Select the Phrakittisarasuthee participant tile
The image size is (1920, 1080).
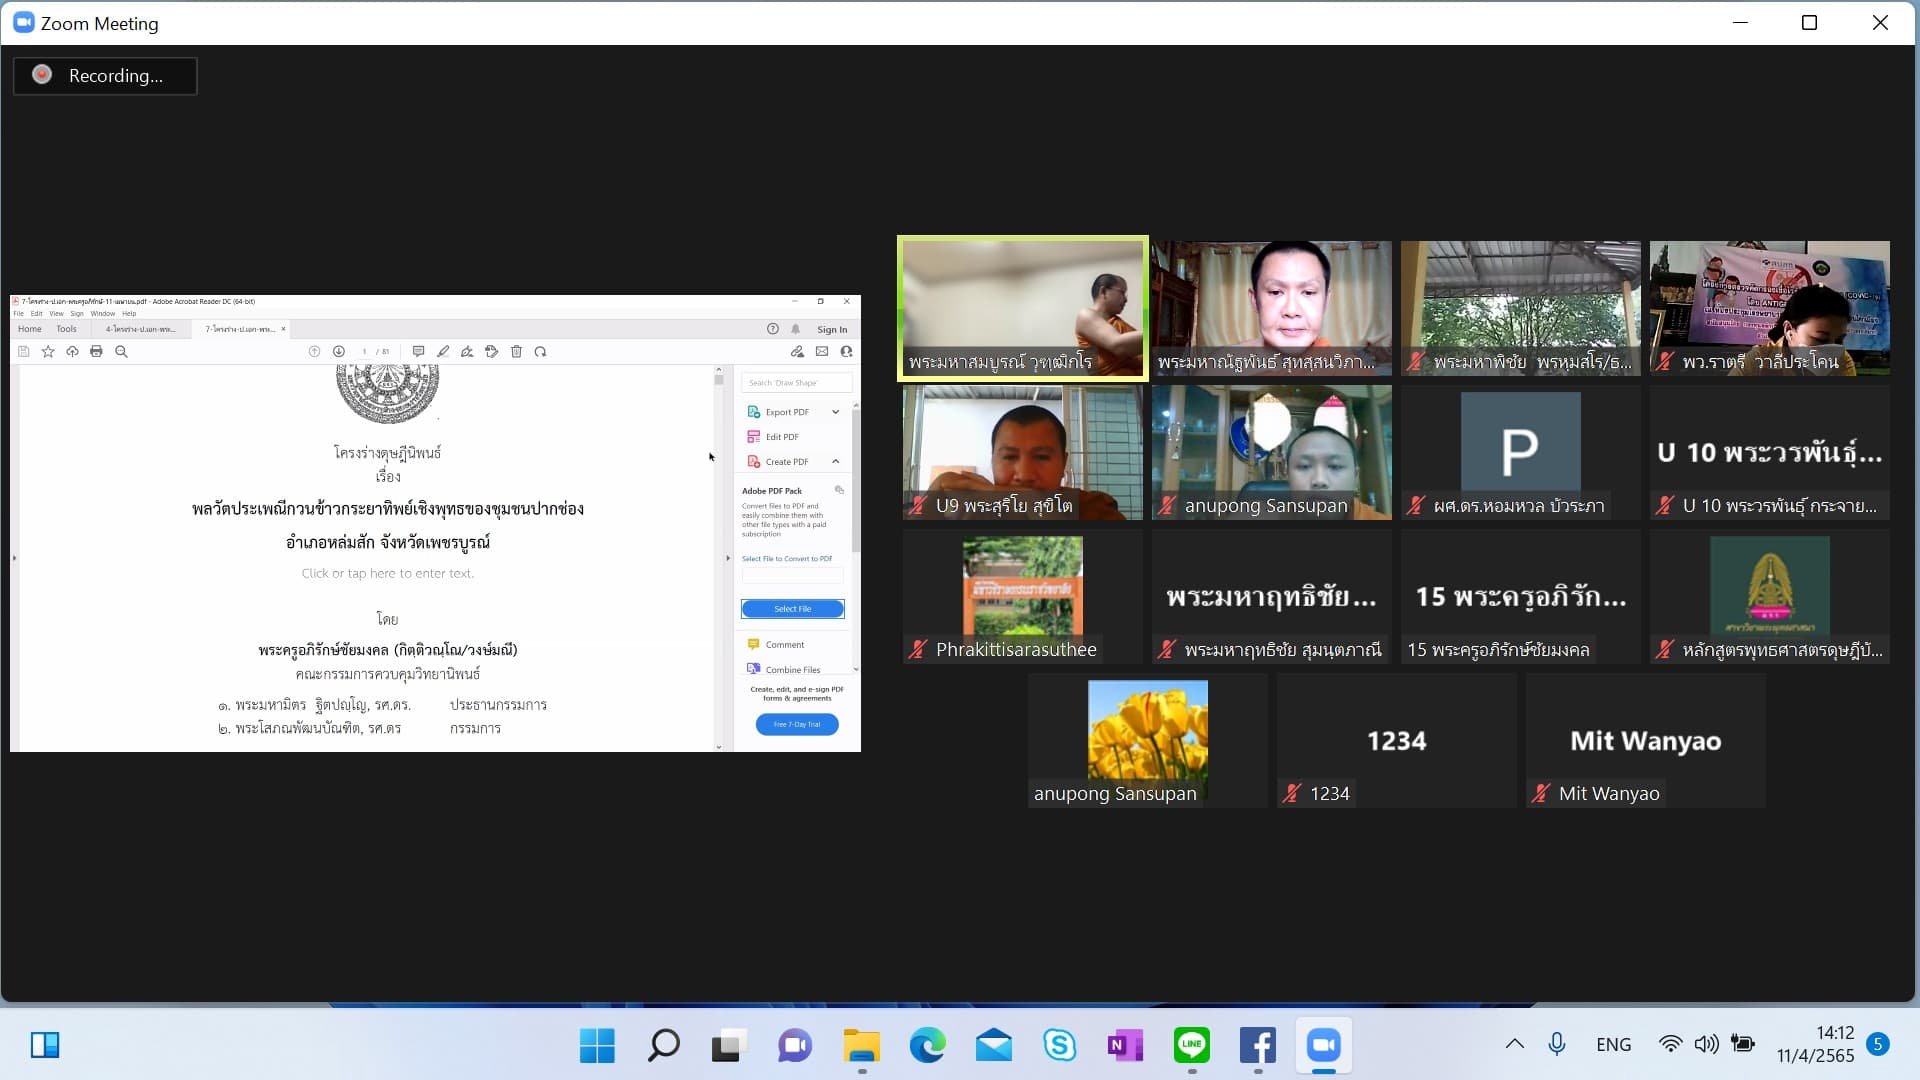pos(1022,597)
